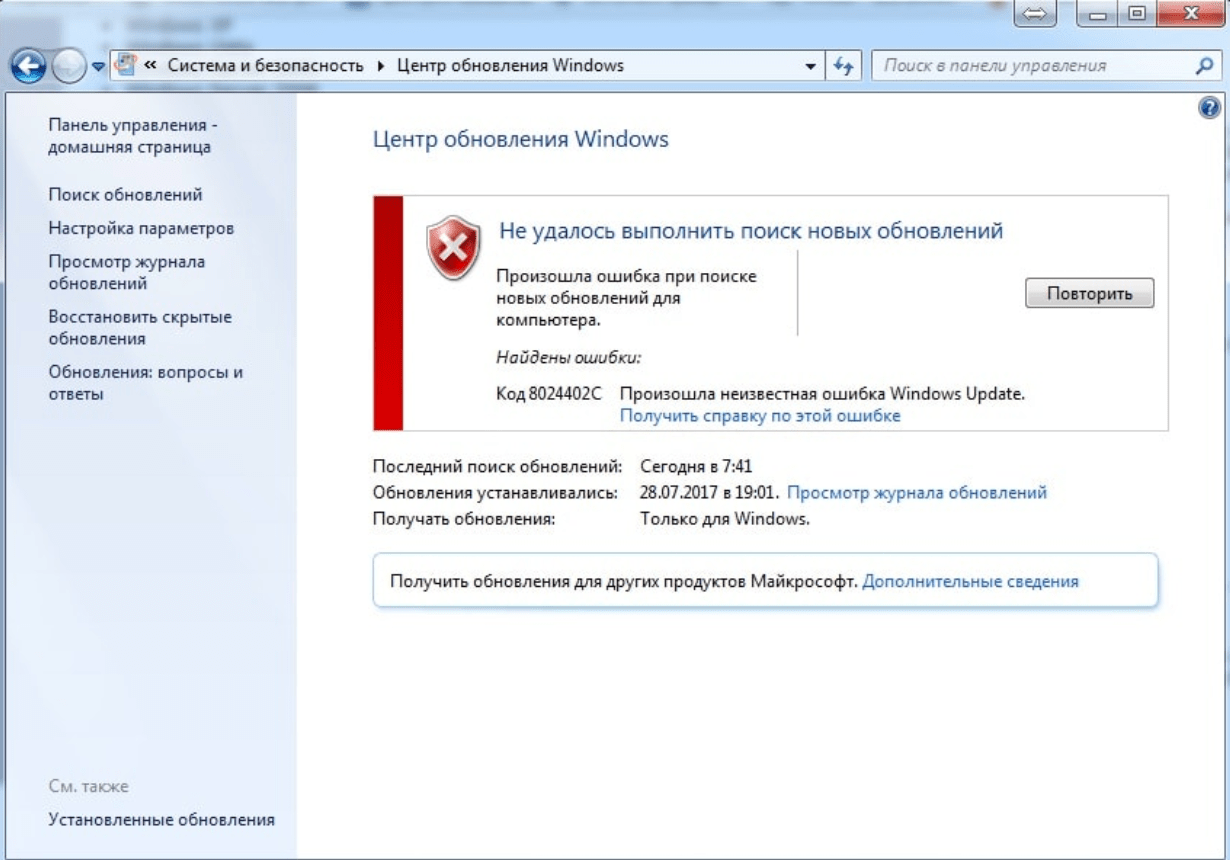Focus the Поиск в панели управления field
Screen dimensions: 1230x860
click(1030, 66)
